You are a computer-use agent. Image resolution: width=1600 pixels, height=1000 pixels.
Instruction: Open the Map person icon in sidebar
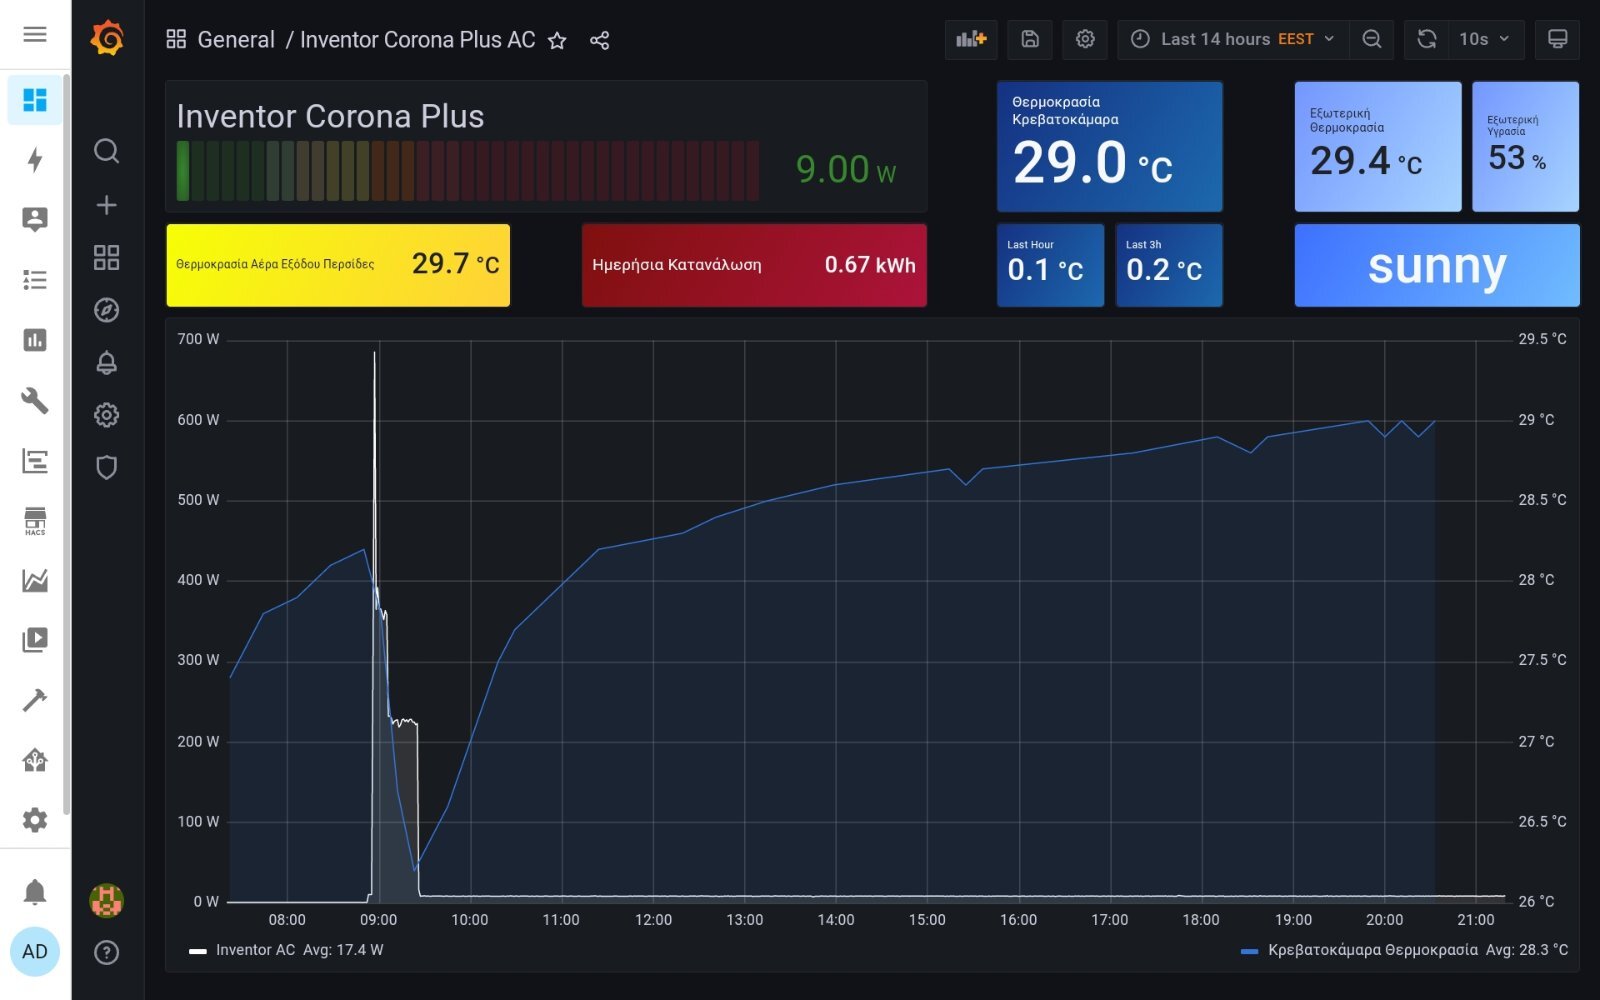tap(35, 220)
